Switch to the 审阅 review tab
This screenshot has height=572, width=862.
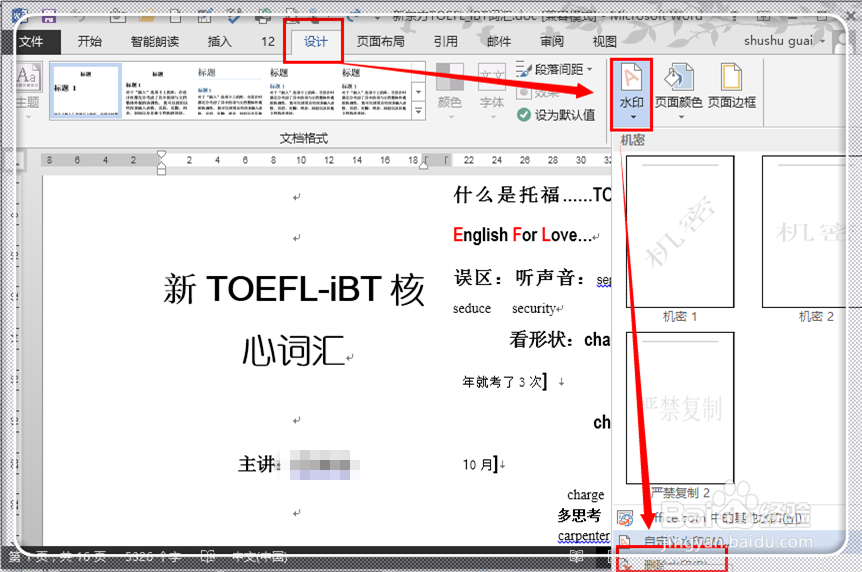[551, 41]
